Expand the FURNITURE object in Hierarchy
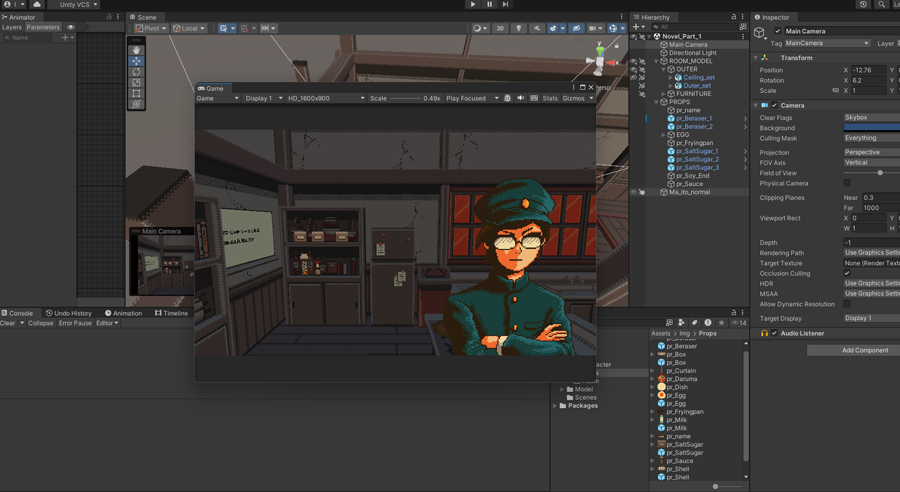Viewport: 900px width, 492px height. pos(664,94)
